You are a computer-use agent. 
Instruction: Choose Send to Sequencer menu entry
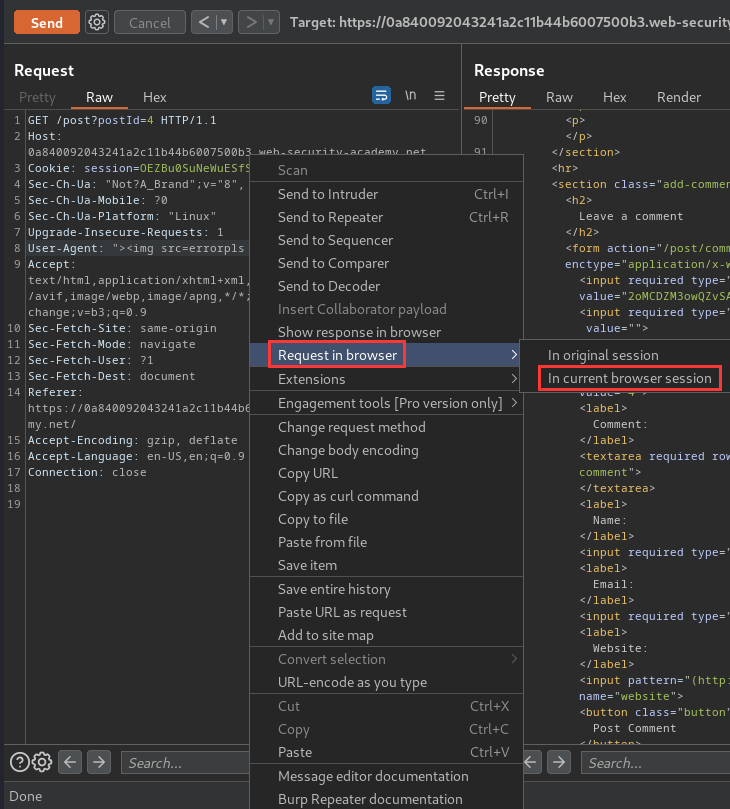(386, 240)
